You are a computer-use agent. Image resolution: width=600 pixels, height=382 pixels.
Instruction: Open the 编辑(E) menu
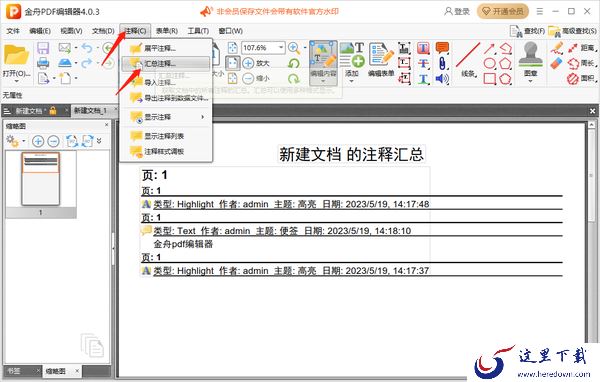(40, 31)
